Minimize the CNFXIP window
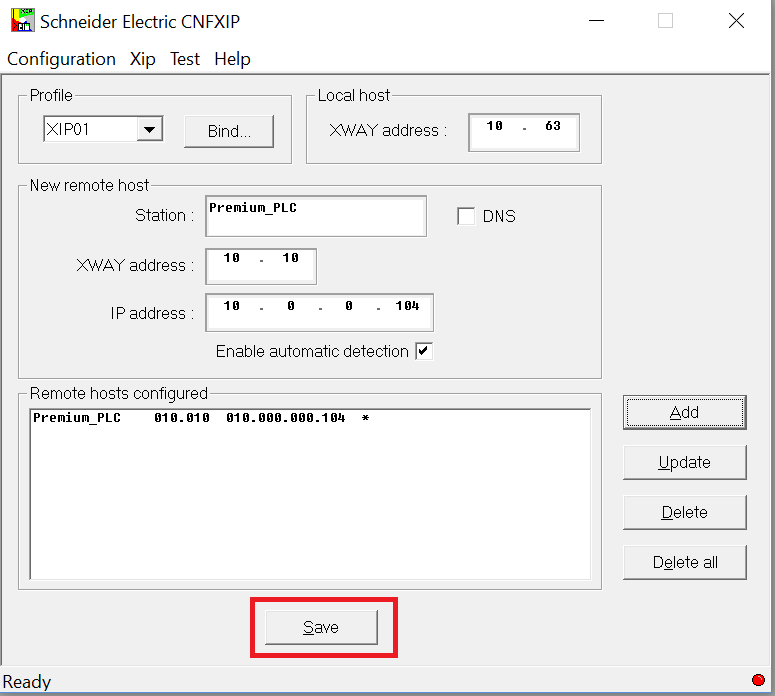Screen dimensions: 775x696 pyautogui.click(x=597, y=21)
